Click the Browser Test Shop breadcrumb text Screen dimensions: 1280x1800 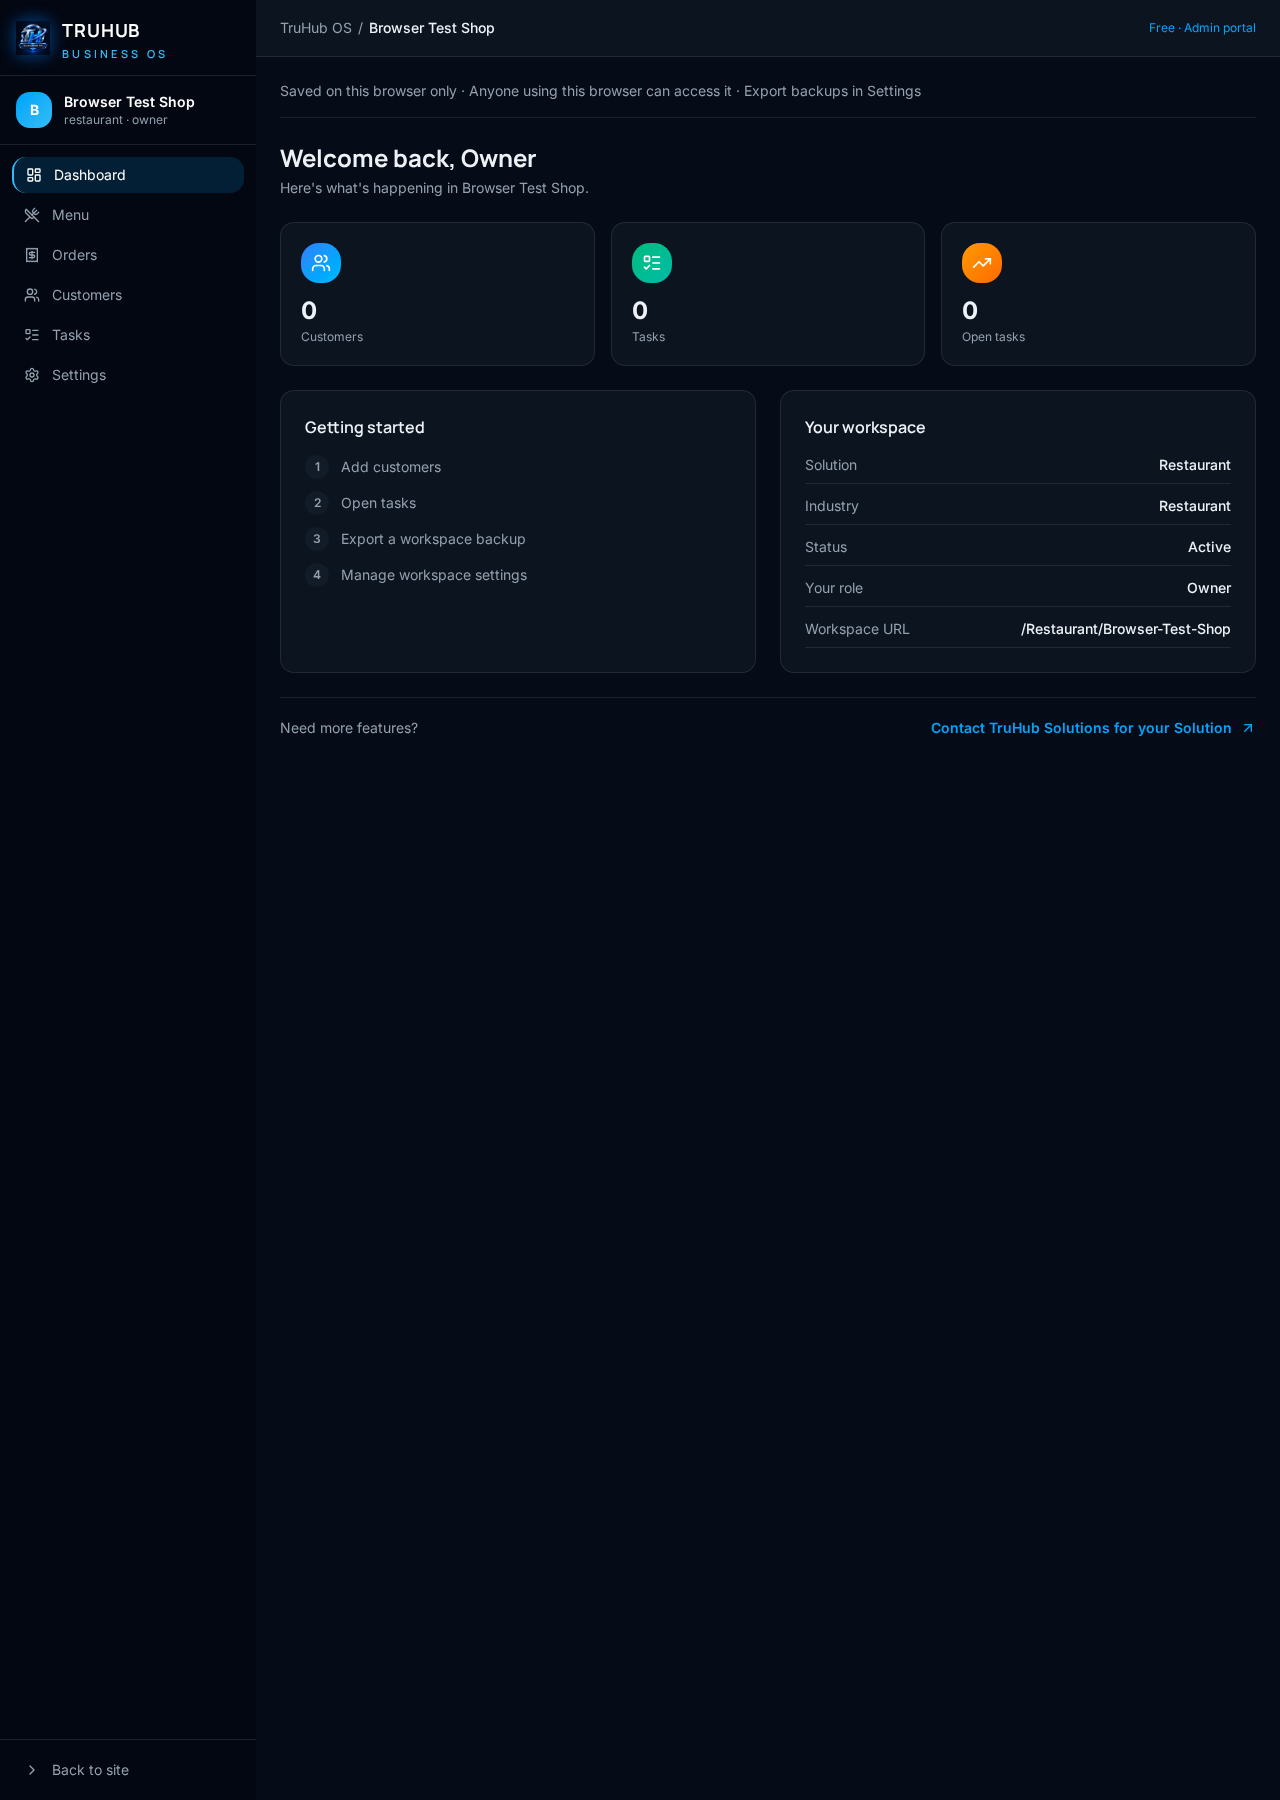pos(432,28)
